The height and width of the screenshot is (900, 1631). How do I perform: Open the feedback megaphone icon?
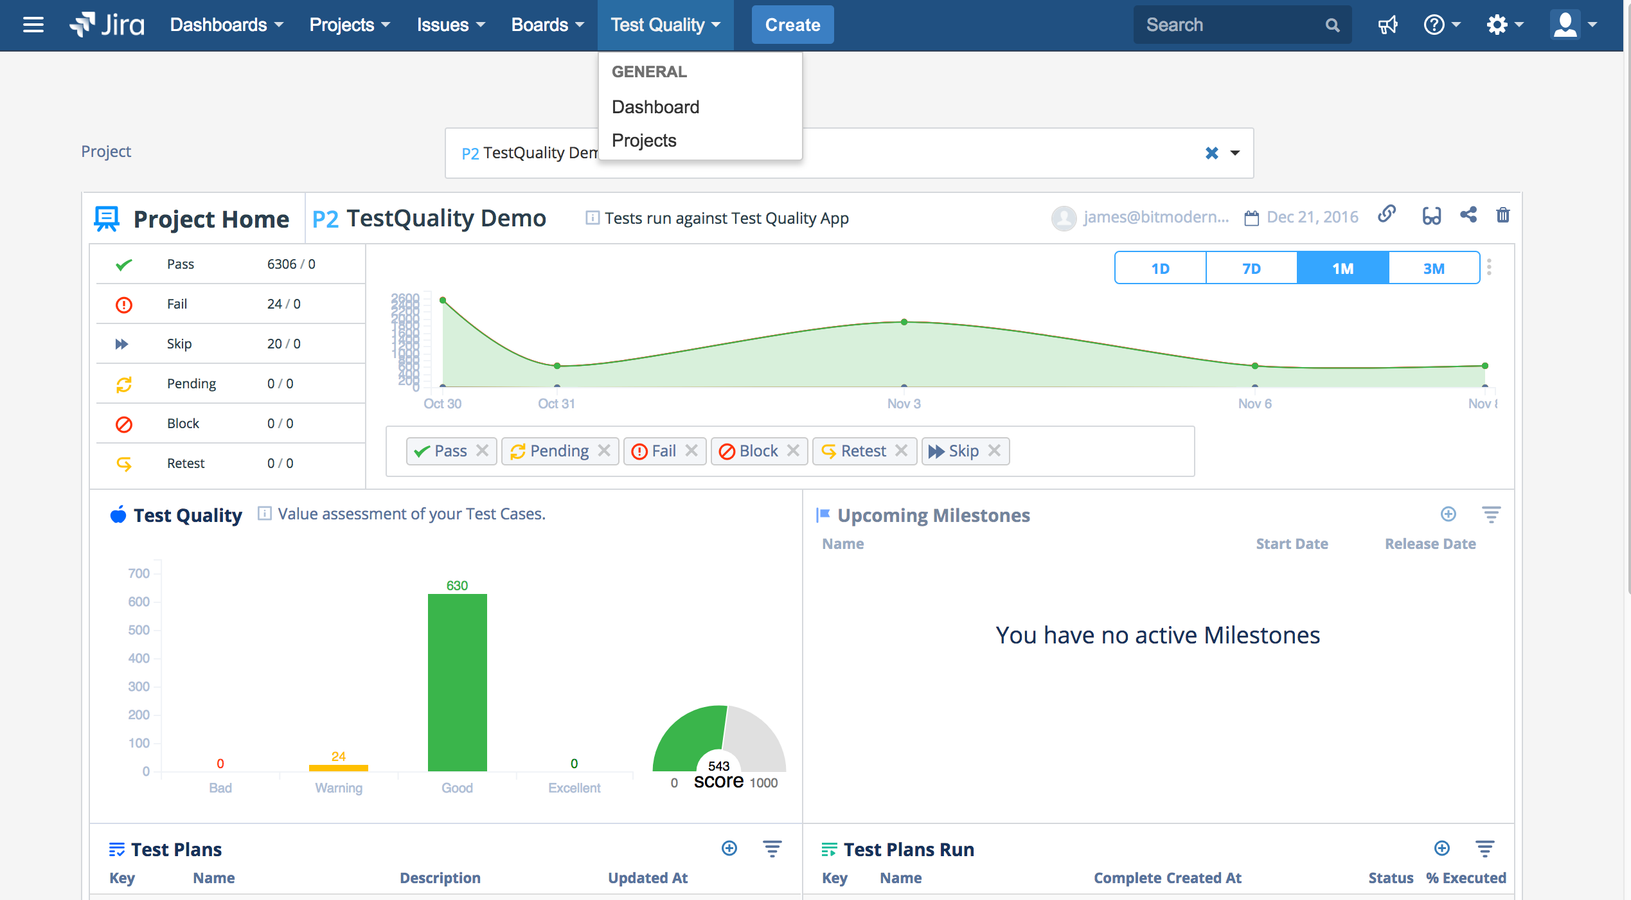1388,25
